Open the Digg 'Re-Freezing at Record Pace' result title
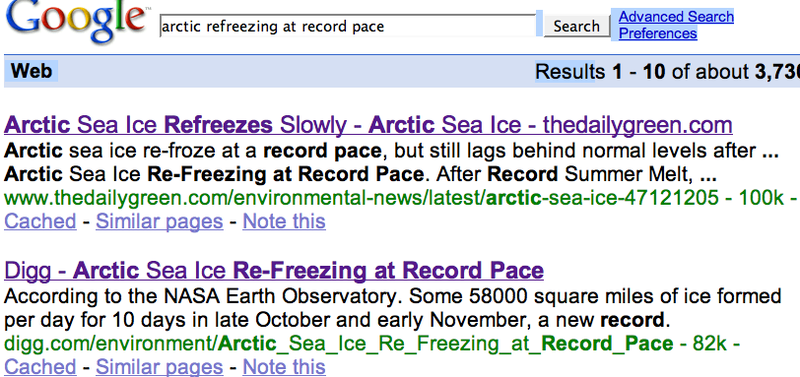Screen dimensions: 800x377 pyautogui.click(x=274, y=270)
